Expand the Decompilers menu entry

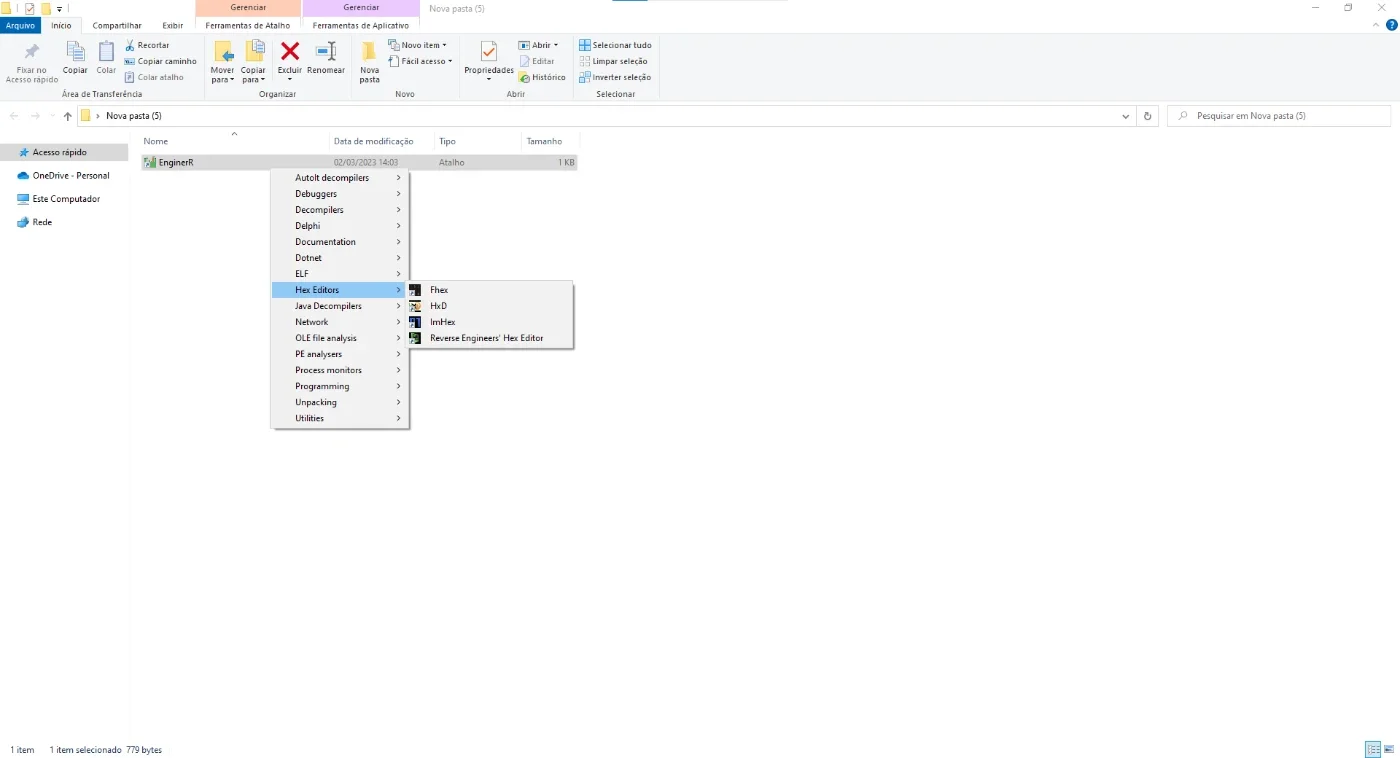click(340, 210)
